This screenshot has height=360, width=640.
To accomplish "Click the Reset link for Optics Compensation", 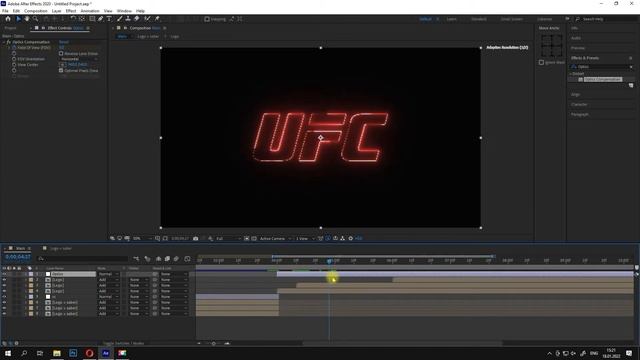I will click(x=64, y=42).
